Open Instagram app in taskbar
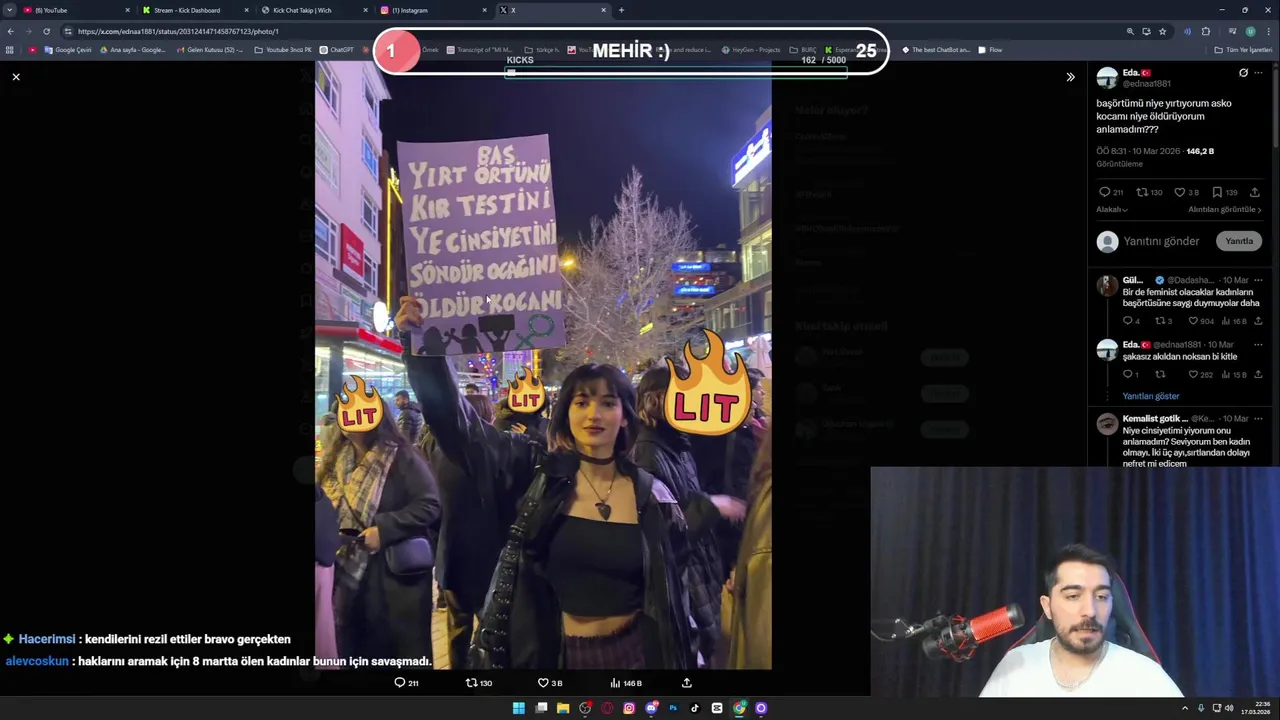This screenshot has height=720, width=1280. (629, 708)
